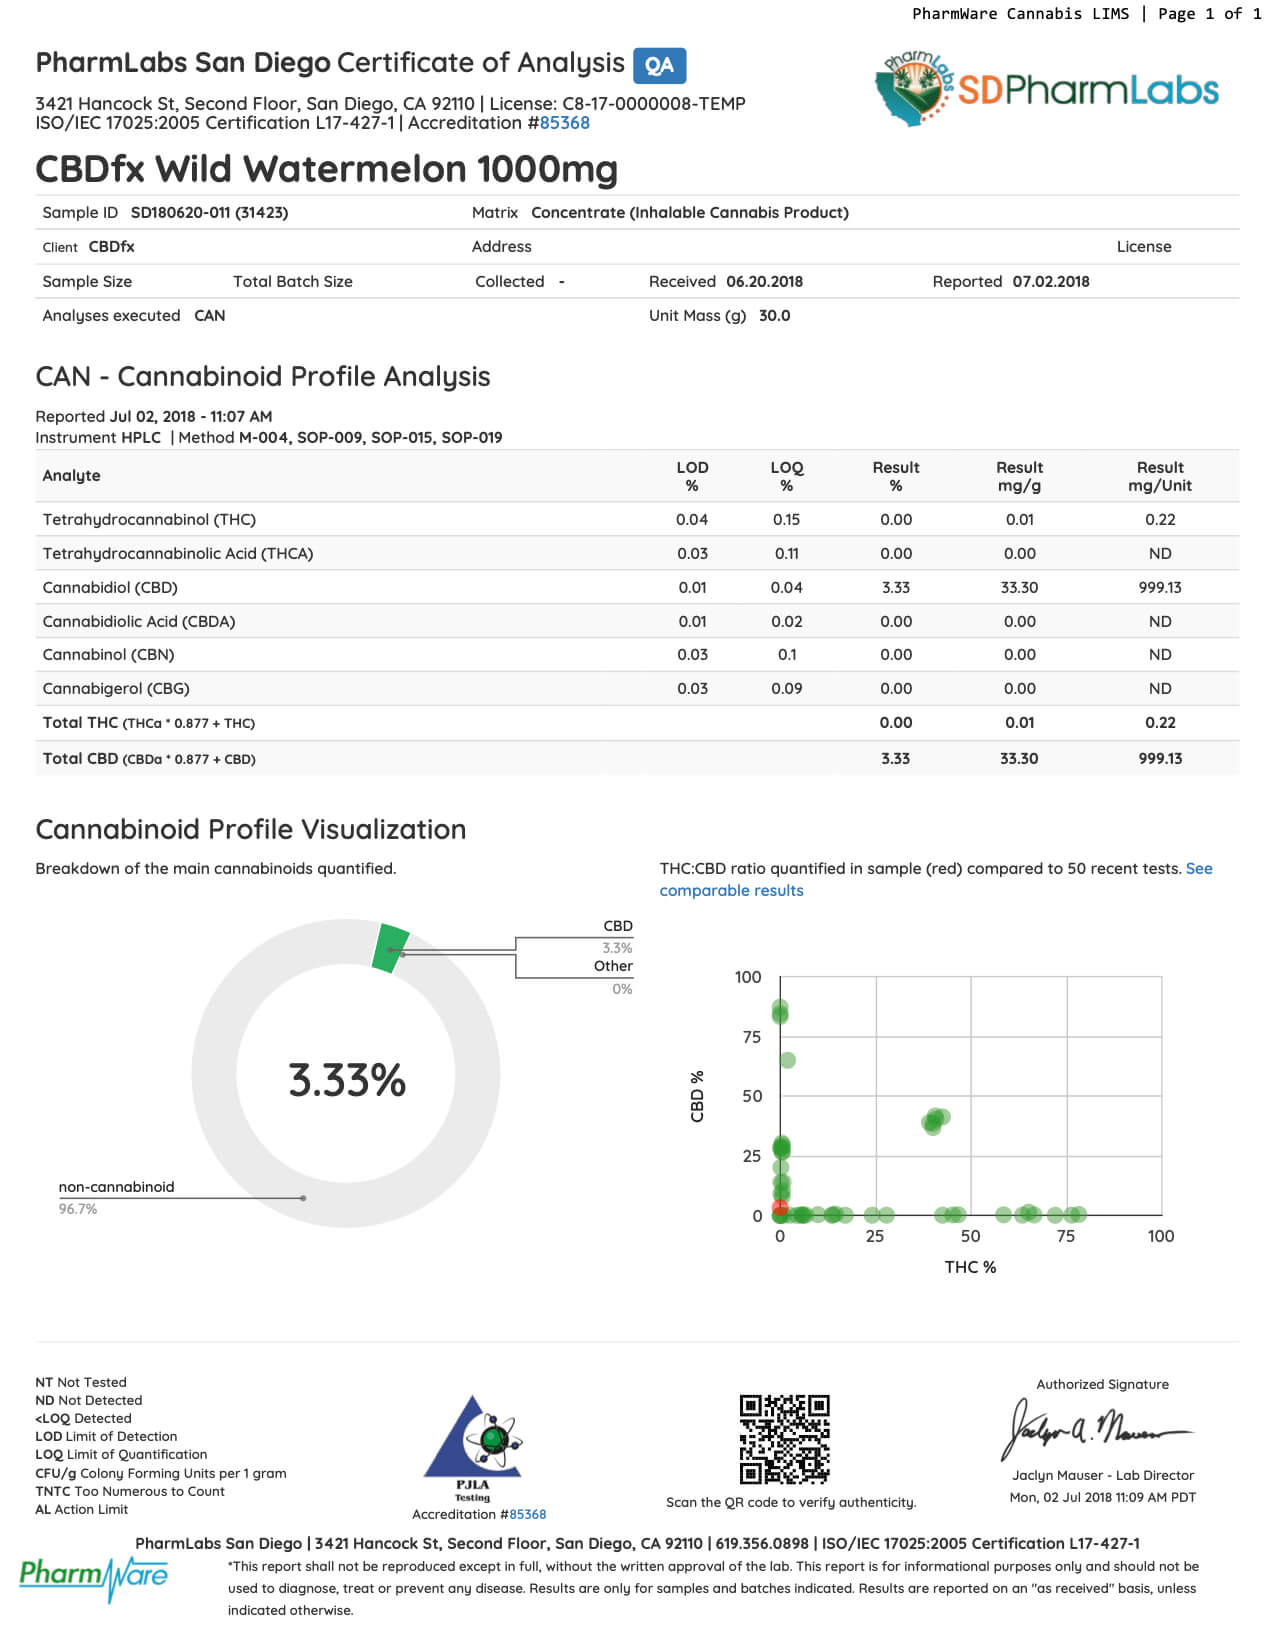Open the "See comparable results" link
Image resolution: width=1275 pixels, height=1650 pixels.
(731, 890)
